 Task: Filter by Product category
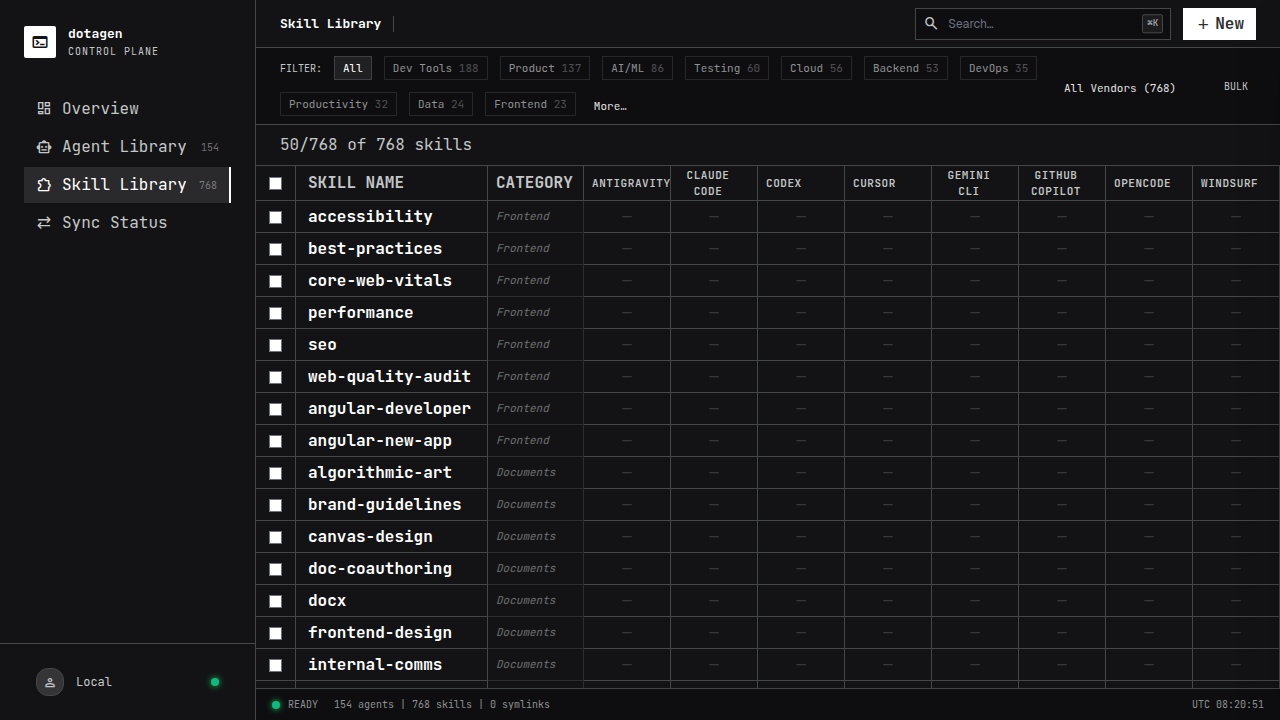(x=545, y=68)
